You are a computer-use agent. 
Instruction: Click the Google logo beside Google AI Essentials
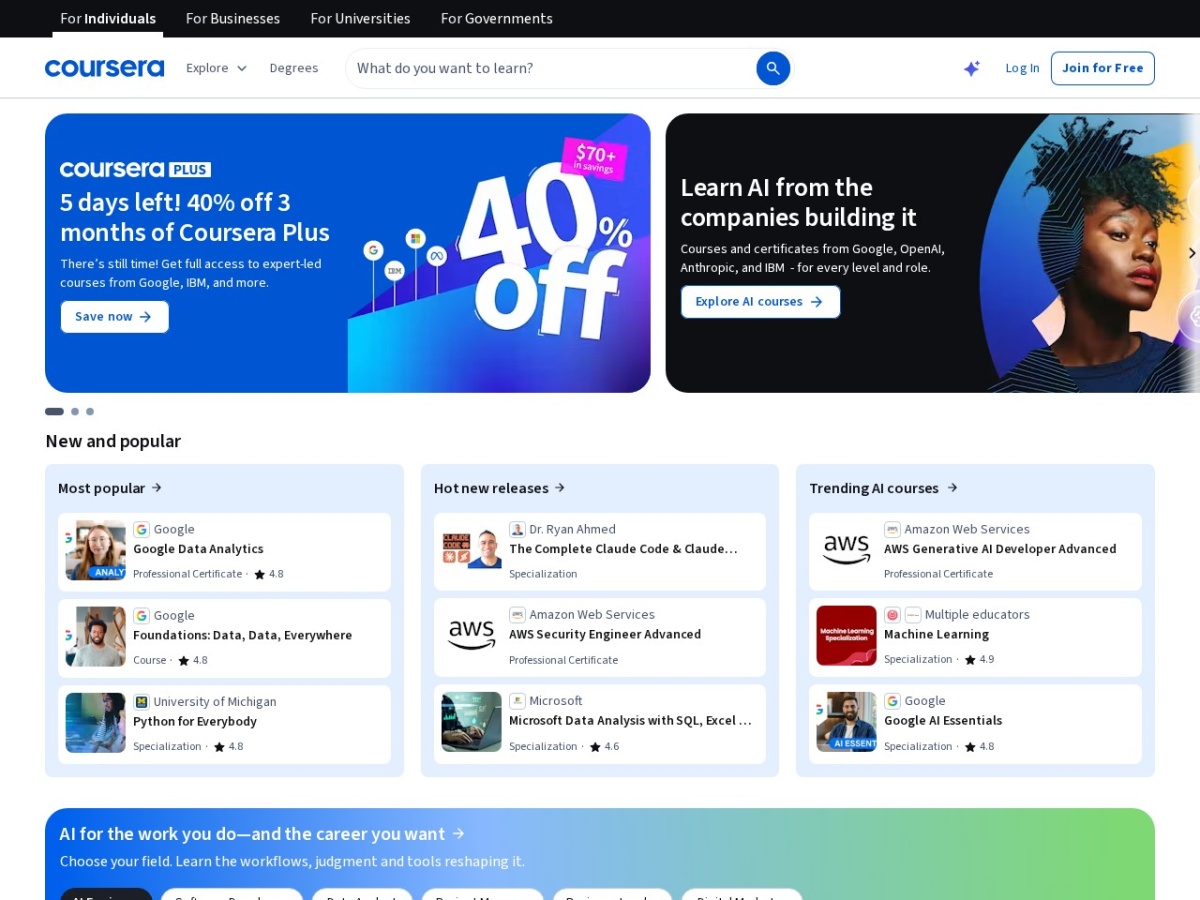pyautogui.click(x=892, y=701)
